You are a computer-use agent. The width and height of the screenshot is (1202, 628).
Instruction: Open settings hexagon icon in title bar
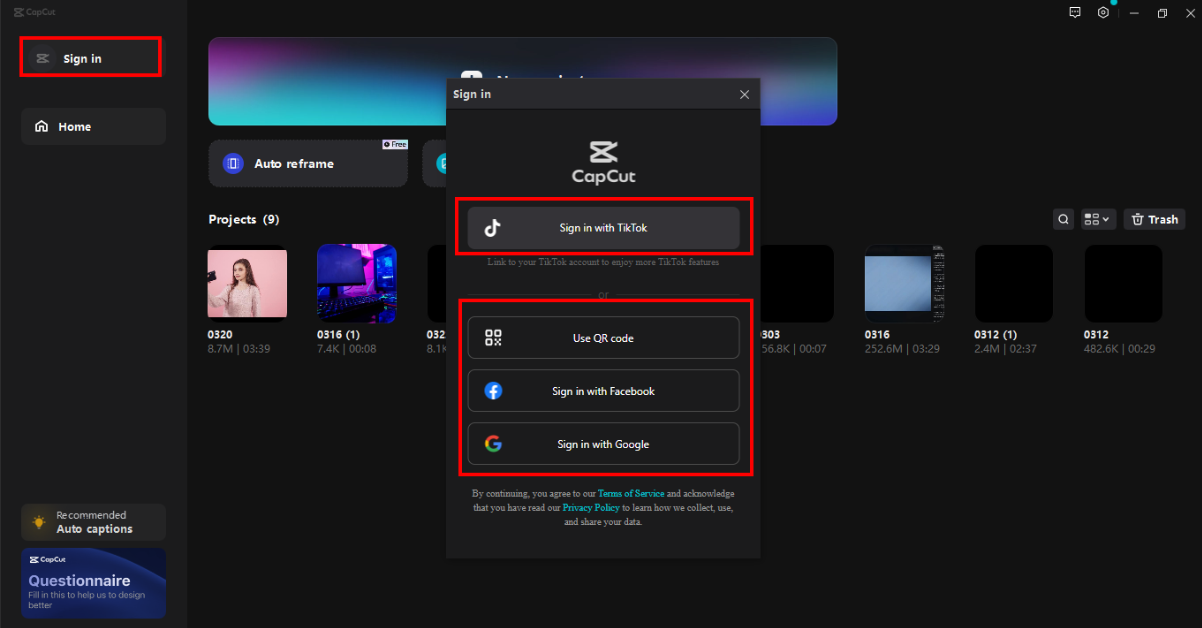[x=1103, y=13]
